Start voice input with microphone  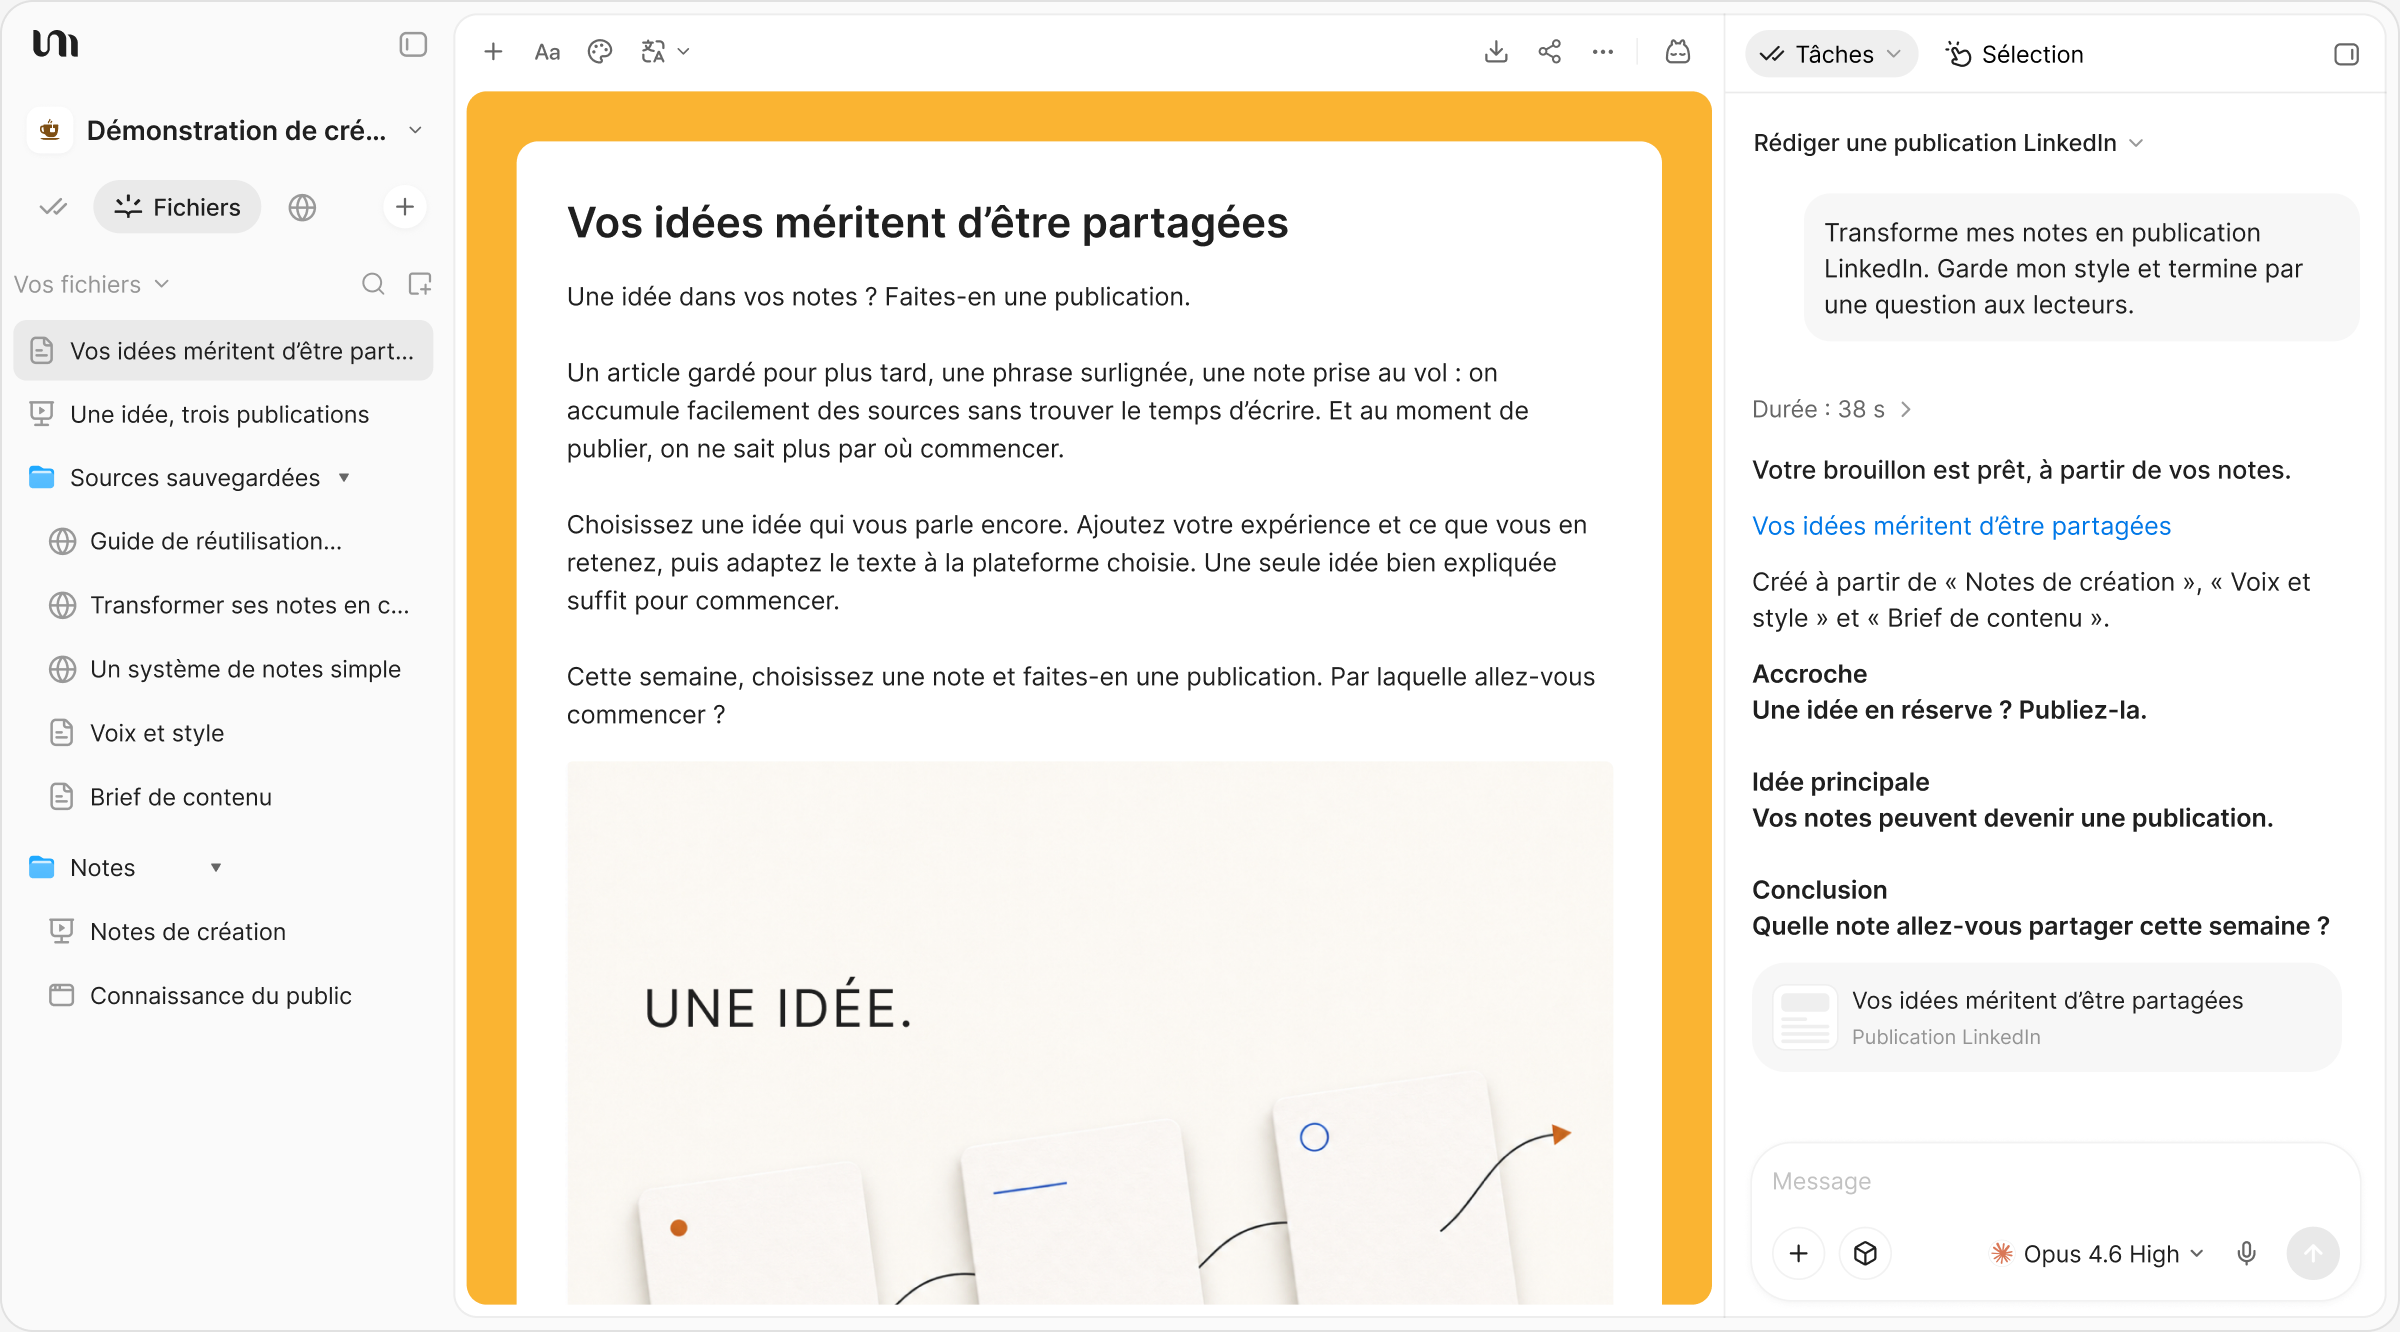click(x=2246, y=1253)
